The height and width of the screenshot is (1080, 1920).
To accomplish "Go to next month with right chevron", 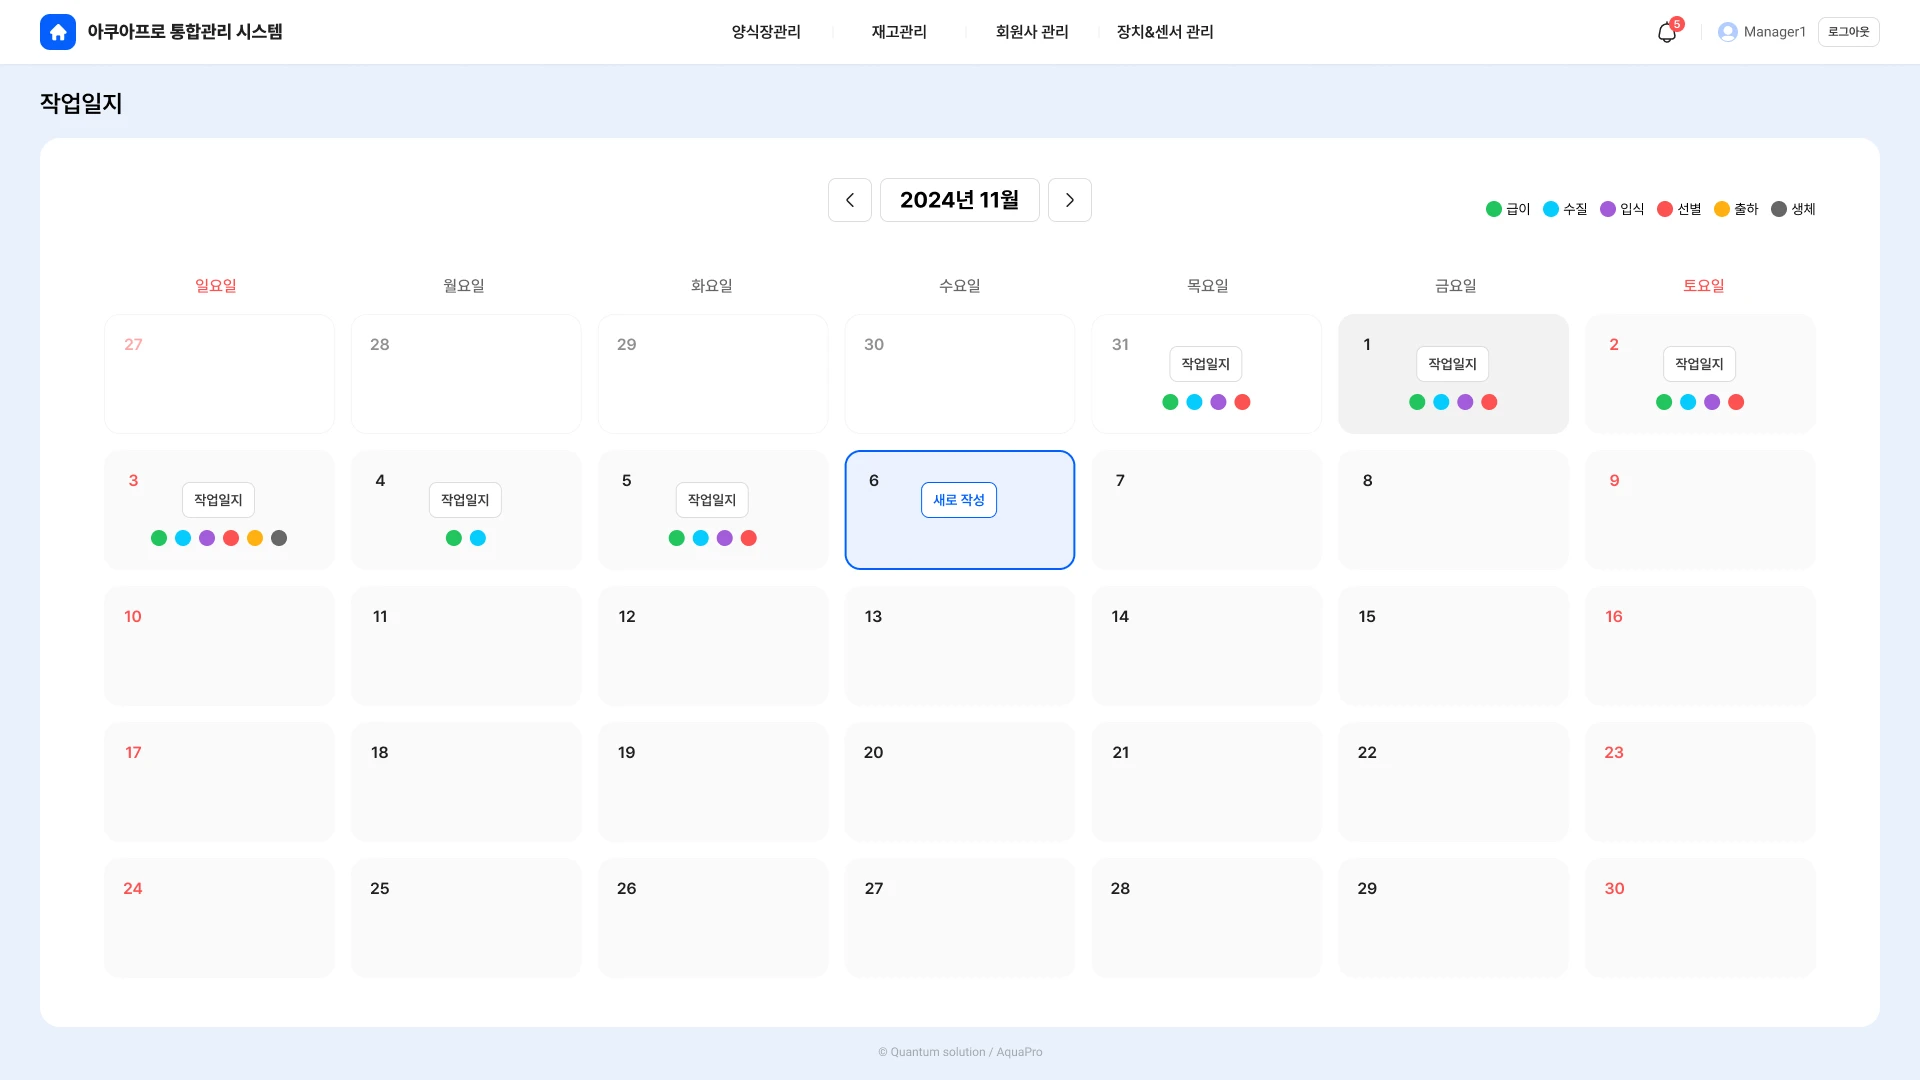I will click(x=1070, y=200).
